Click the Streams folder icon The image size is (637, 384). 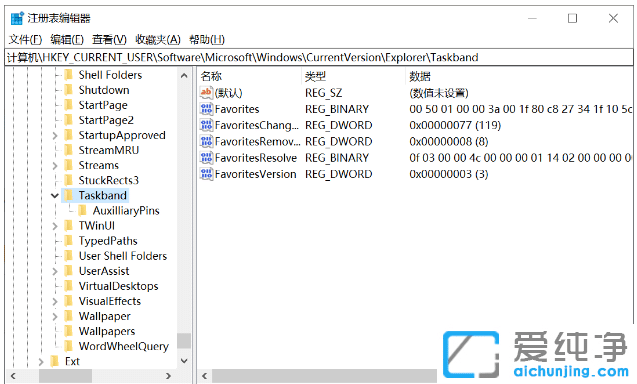69,165
